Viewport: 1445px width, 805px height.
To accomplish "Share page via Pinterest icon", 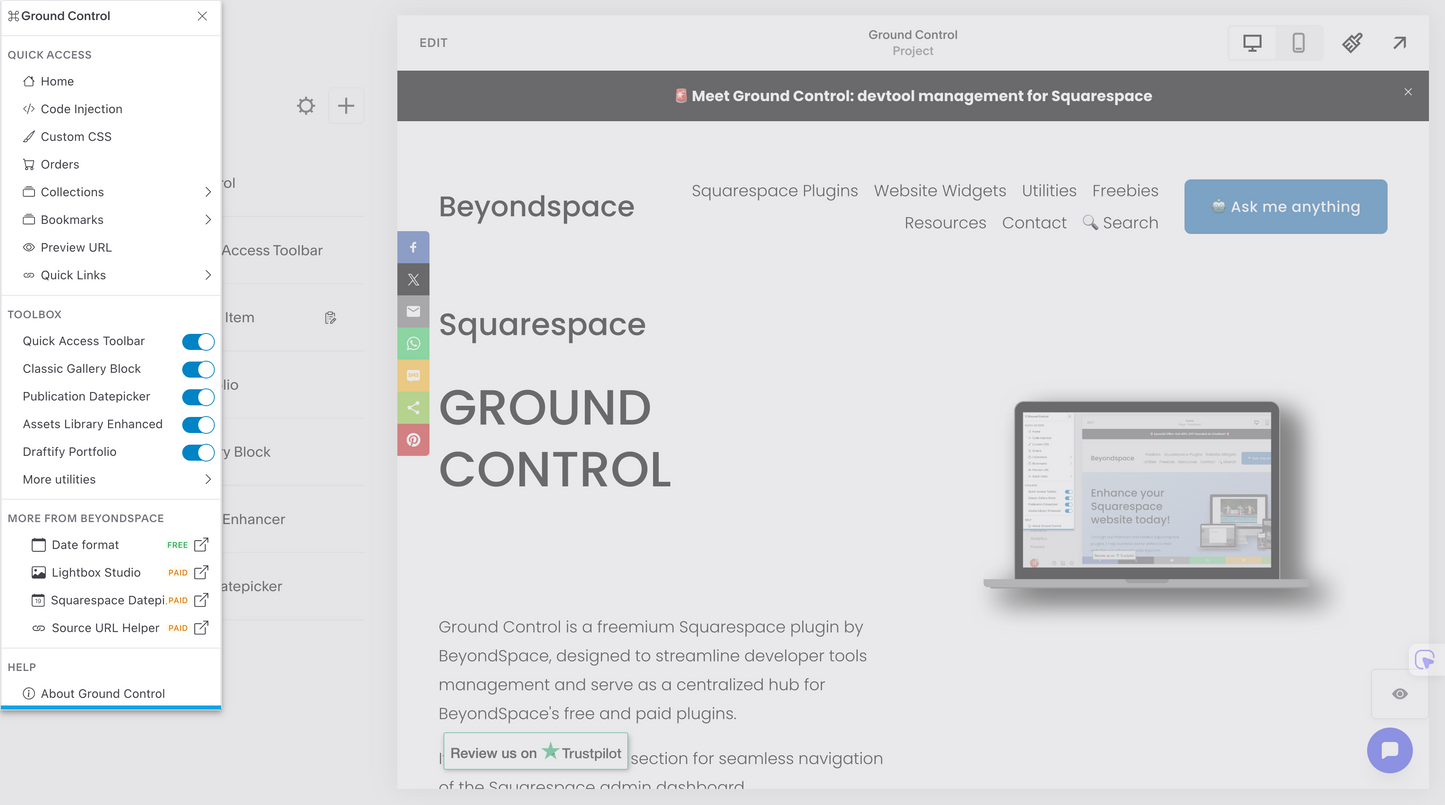I will (x=413, y=439).
